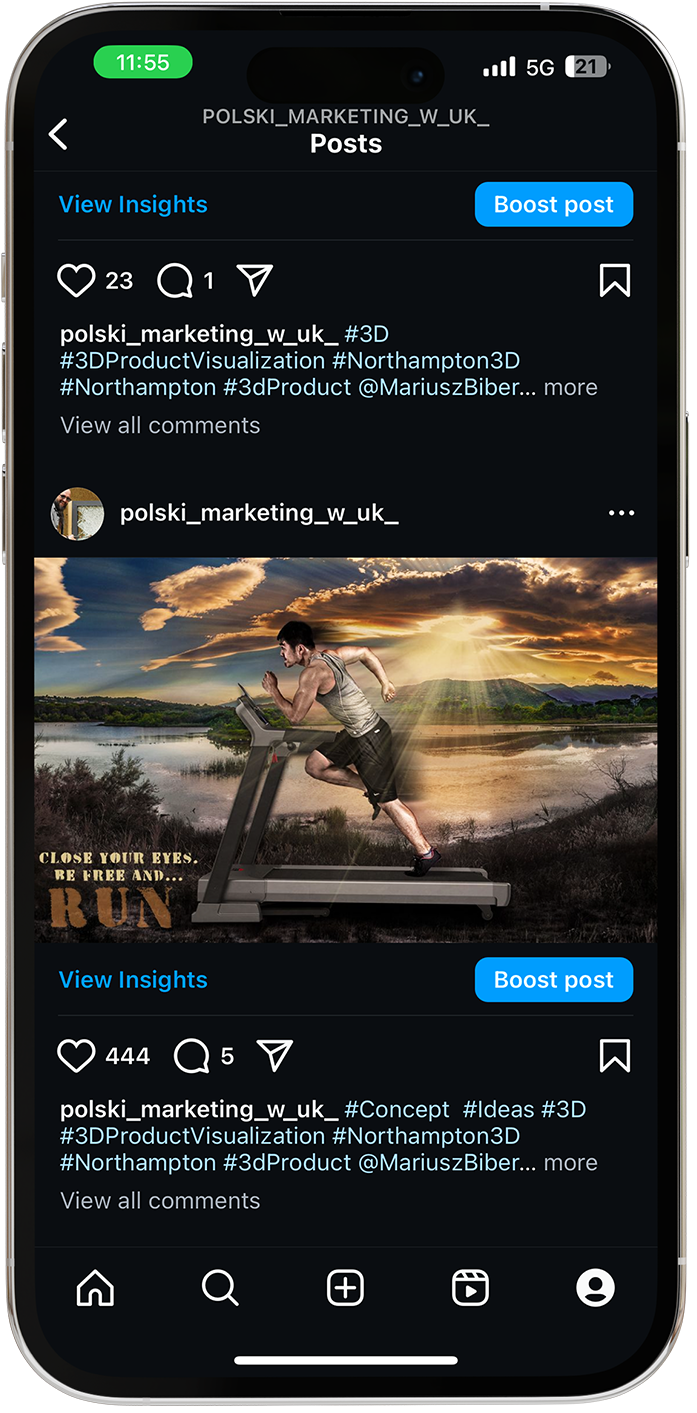Viewport: 697px width, 1413px height.
Task: Open View Insights under the treadmill image
Action: 133,980
